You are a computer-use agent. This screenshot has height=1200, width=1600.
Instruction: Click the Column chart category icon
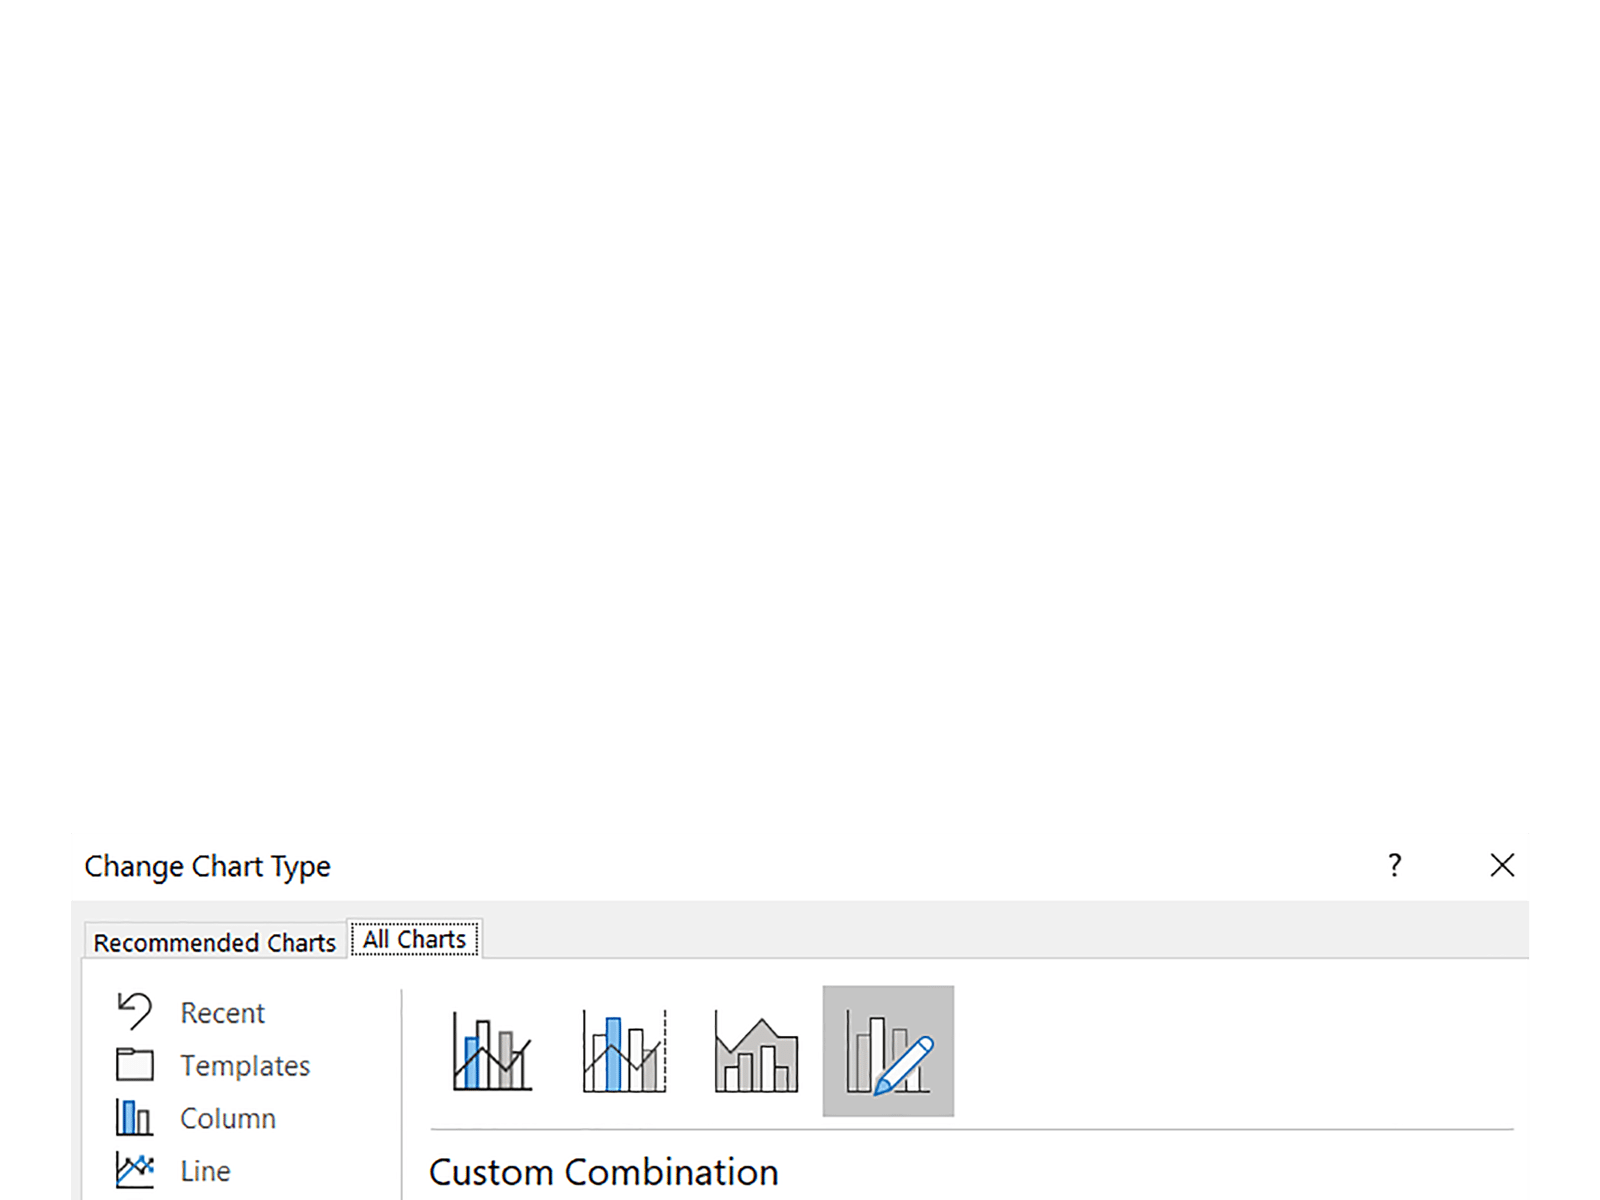[x=134, y=1117]
